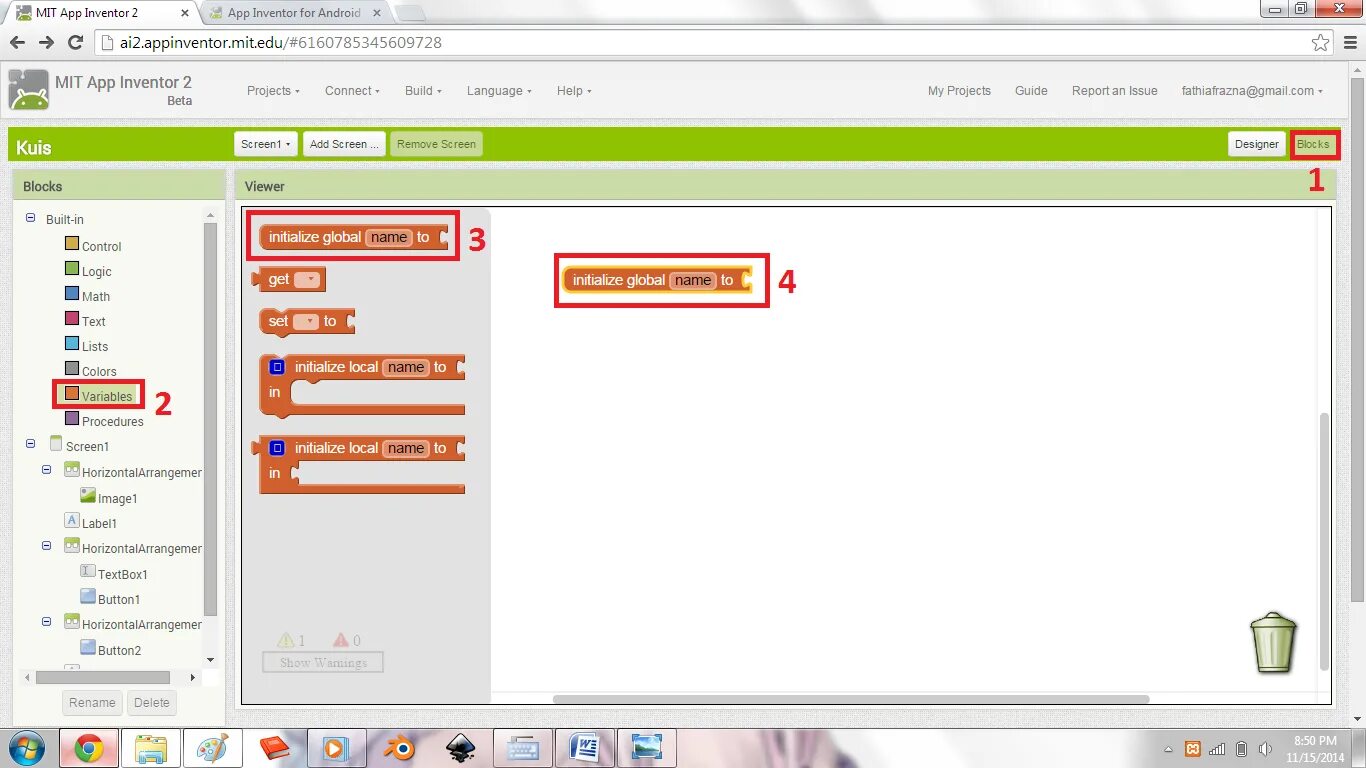This screenshot has width=1366, height=768.
Task: Select the Button2 component icon
Action: (88, 647)
